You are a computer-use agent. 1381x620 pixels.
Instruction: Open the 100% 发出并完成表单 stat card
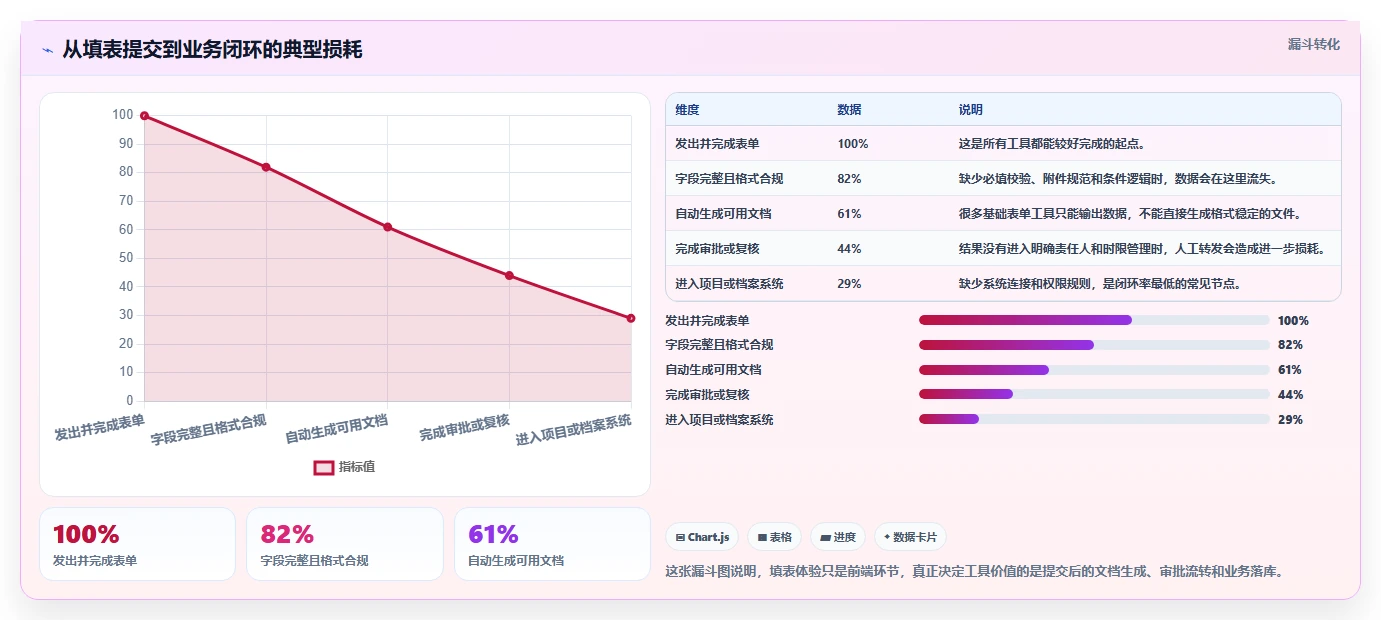pyautogui.click(x=137, y=544)
